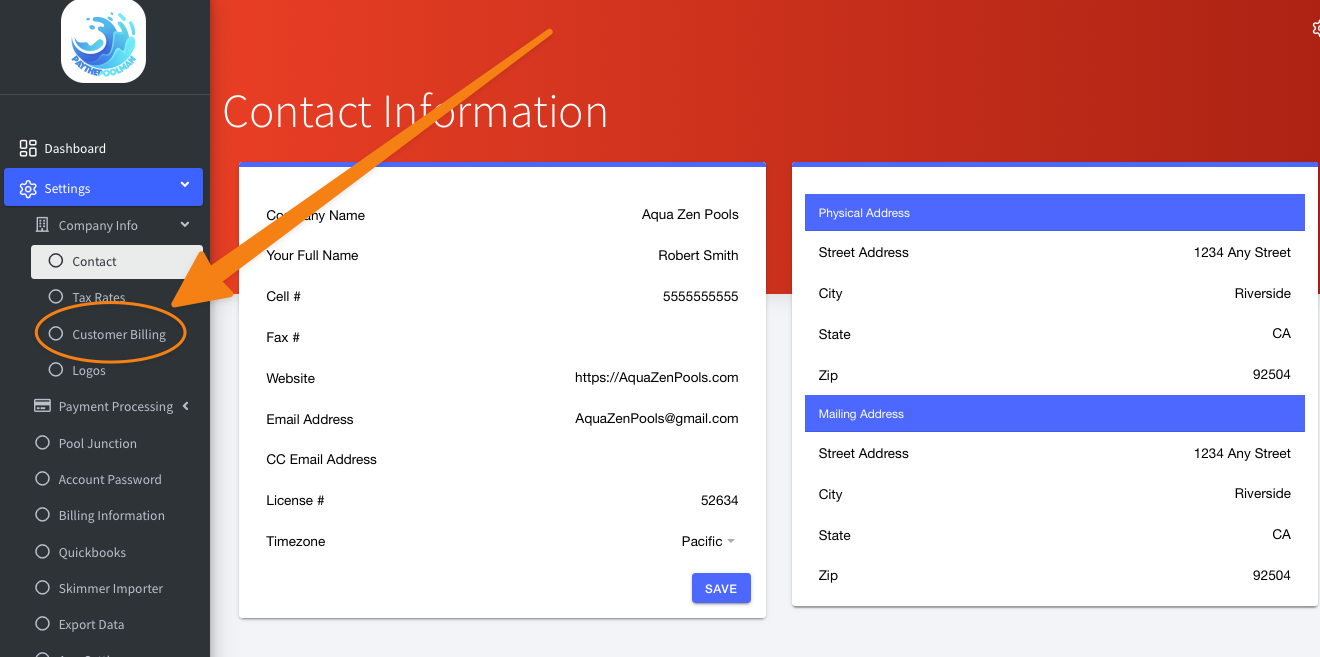
Task: Click the PayThePoolman logo
Action: (x=103, y=41)
